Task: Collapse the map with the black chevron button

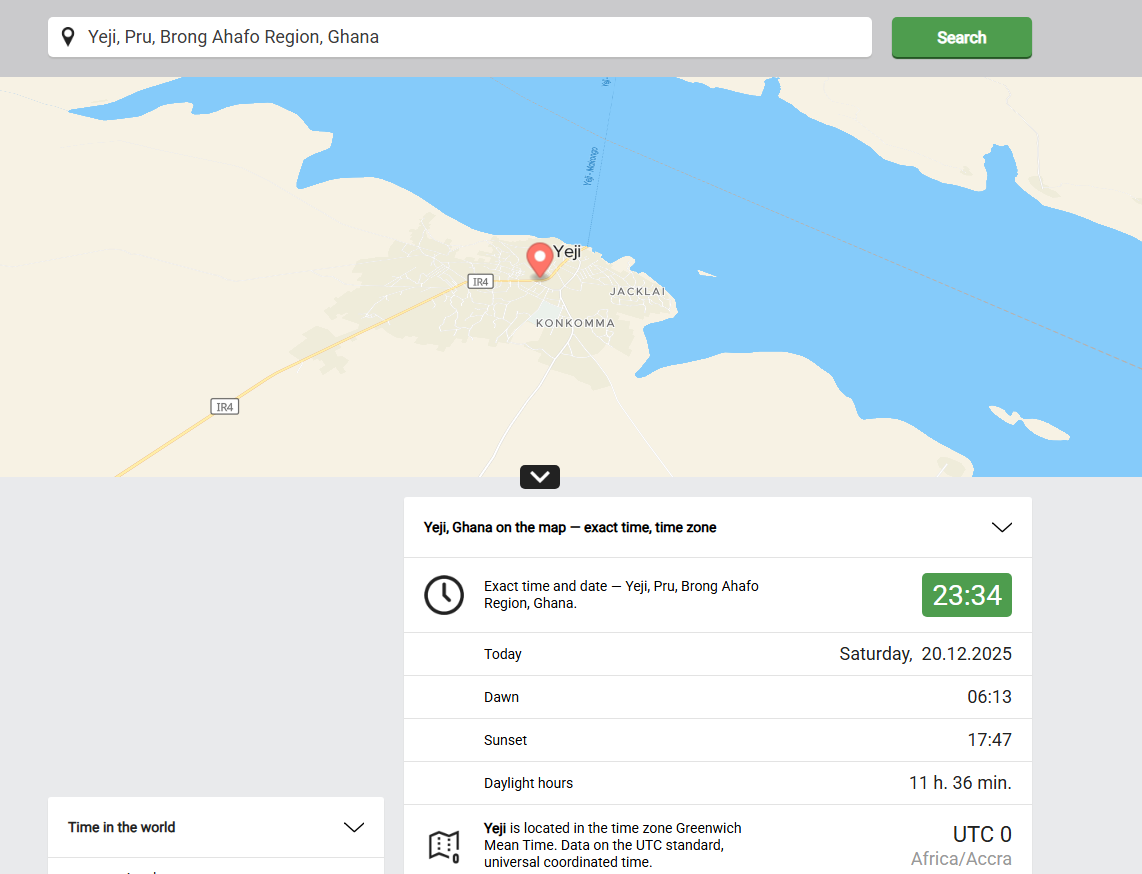Action: (540, 477)
